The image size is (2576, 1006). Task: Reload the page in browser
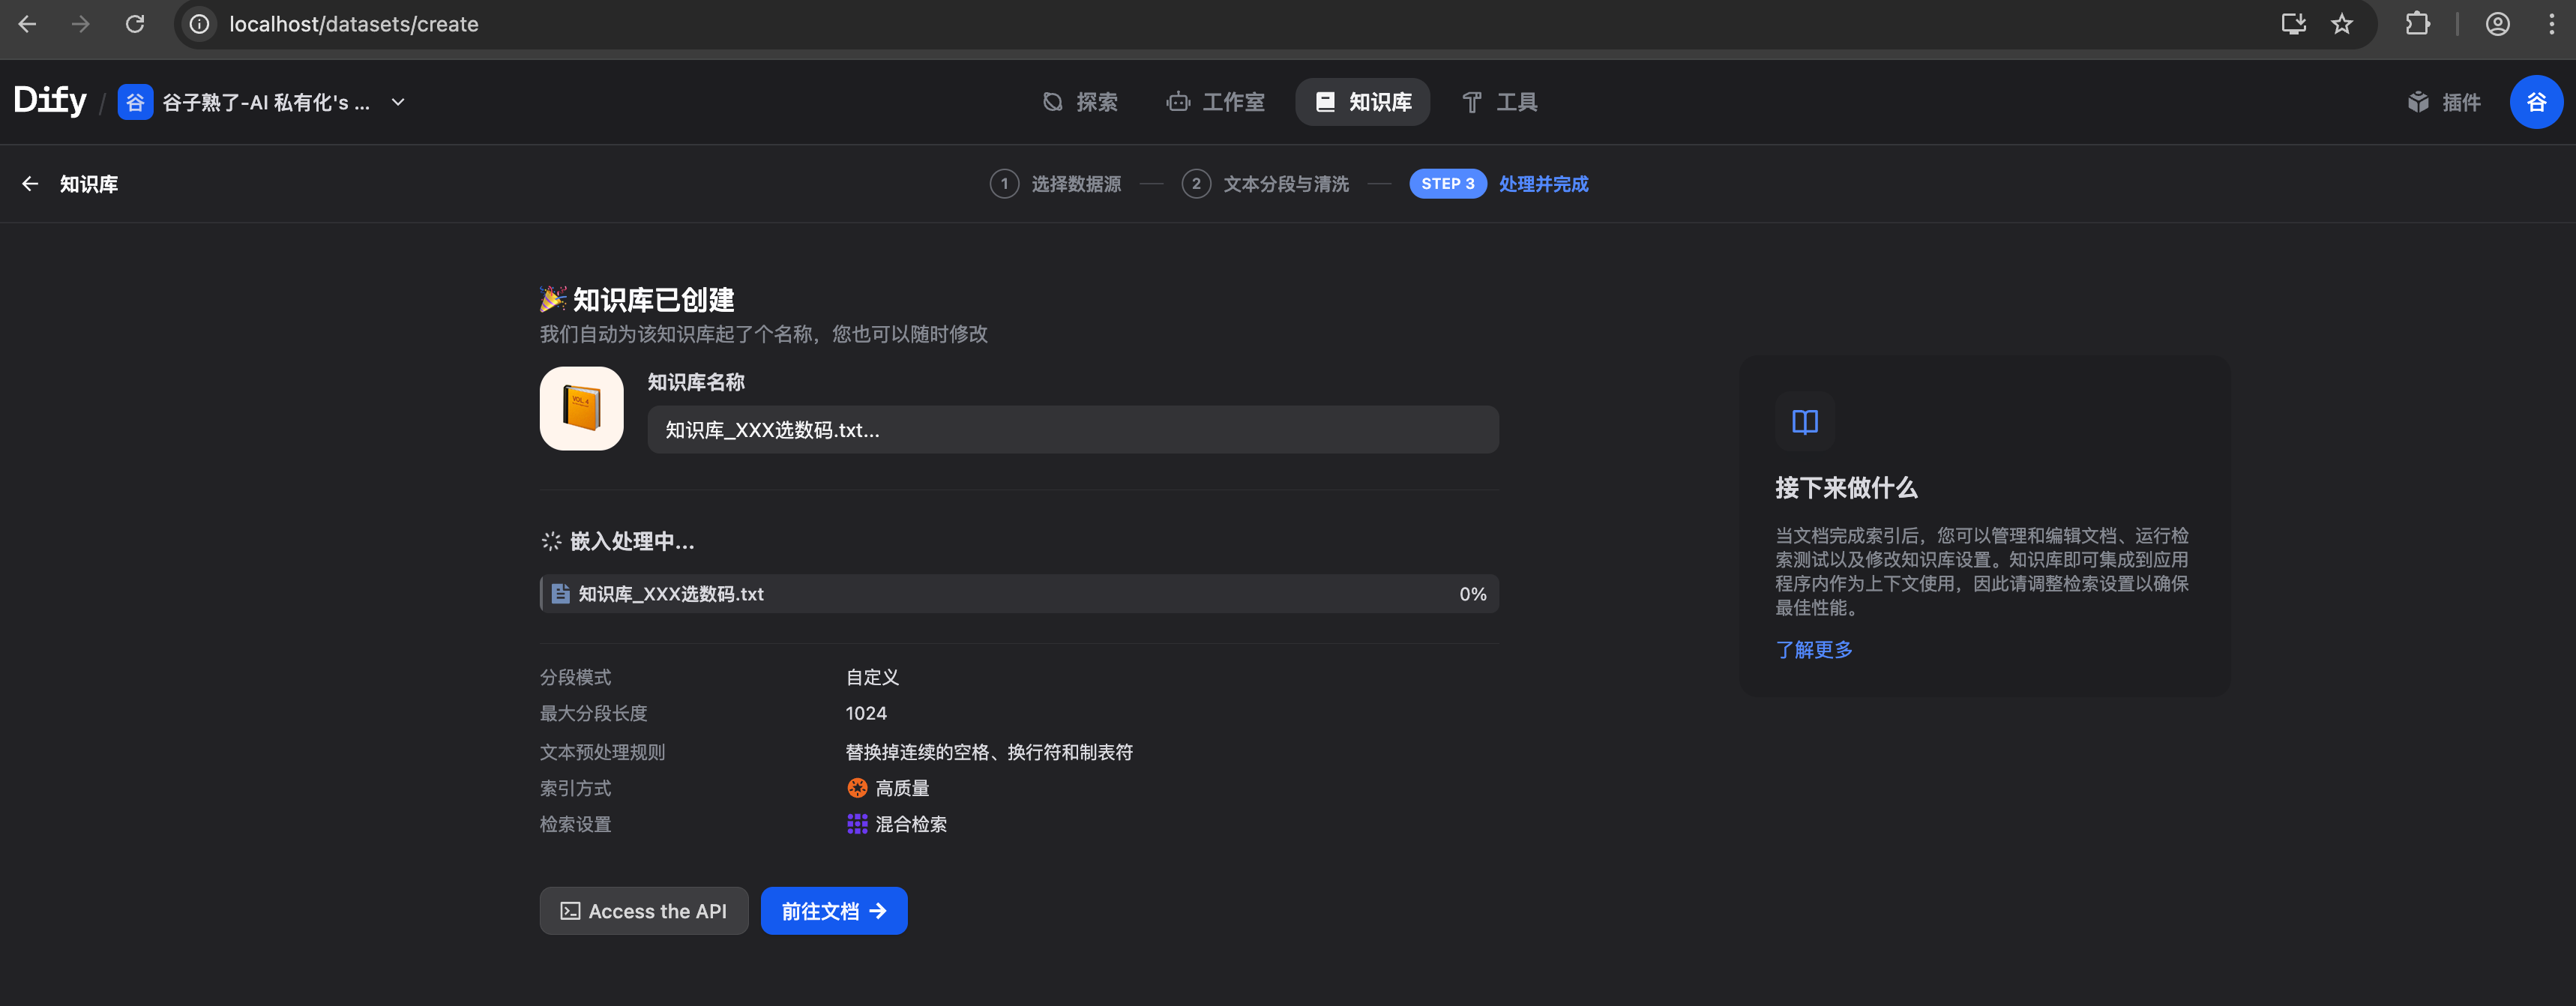pos(135,24)
